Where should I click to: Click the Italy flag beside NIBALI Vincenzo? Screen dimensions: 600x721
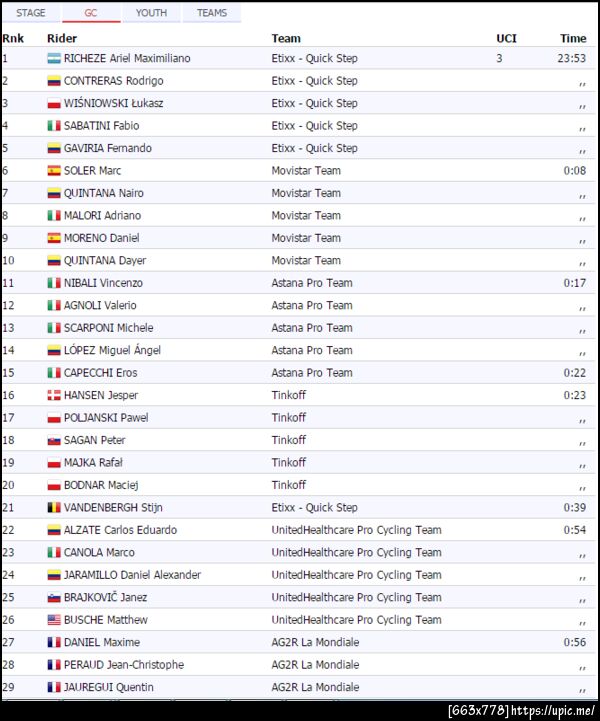[54, 283]
